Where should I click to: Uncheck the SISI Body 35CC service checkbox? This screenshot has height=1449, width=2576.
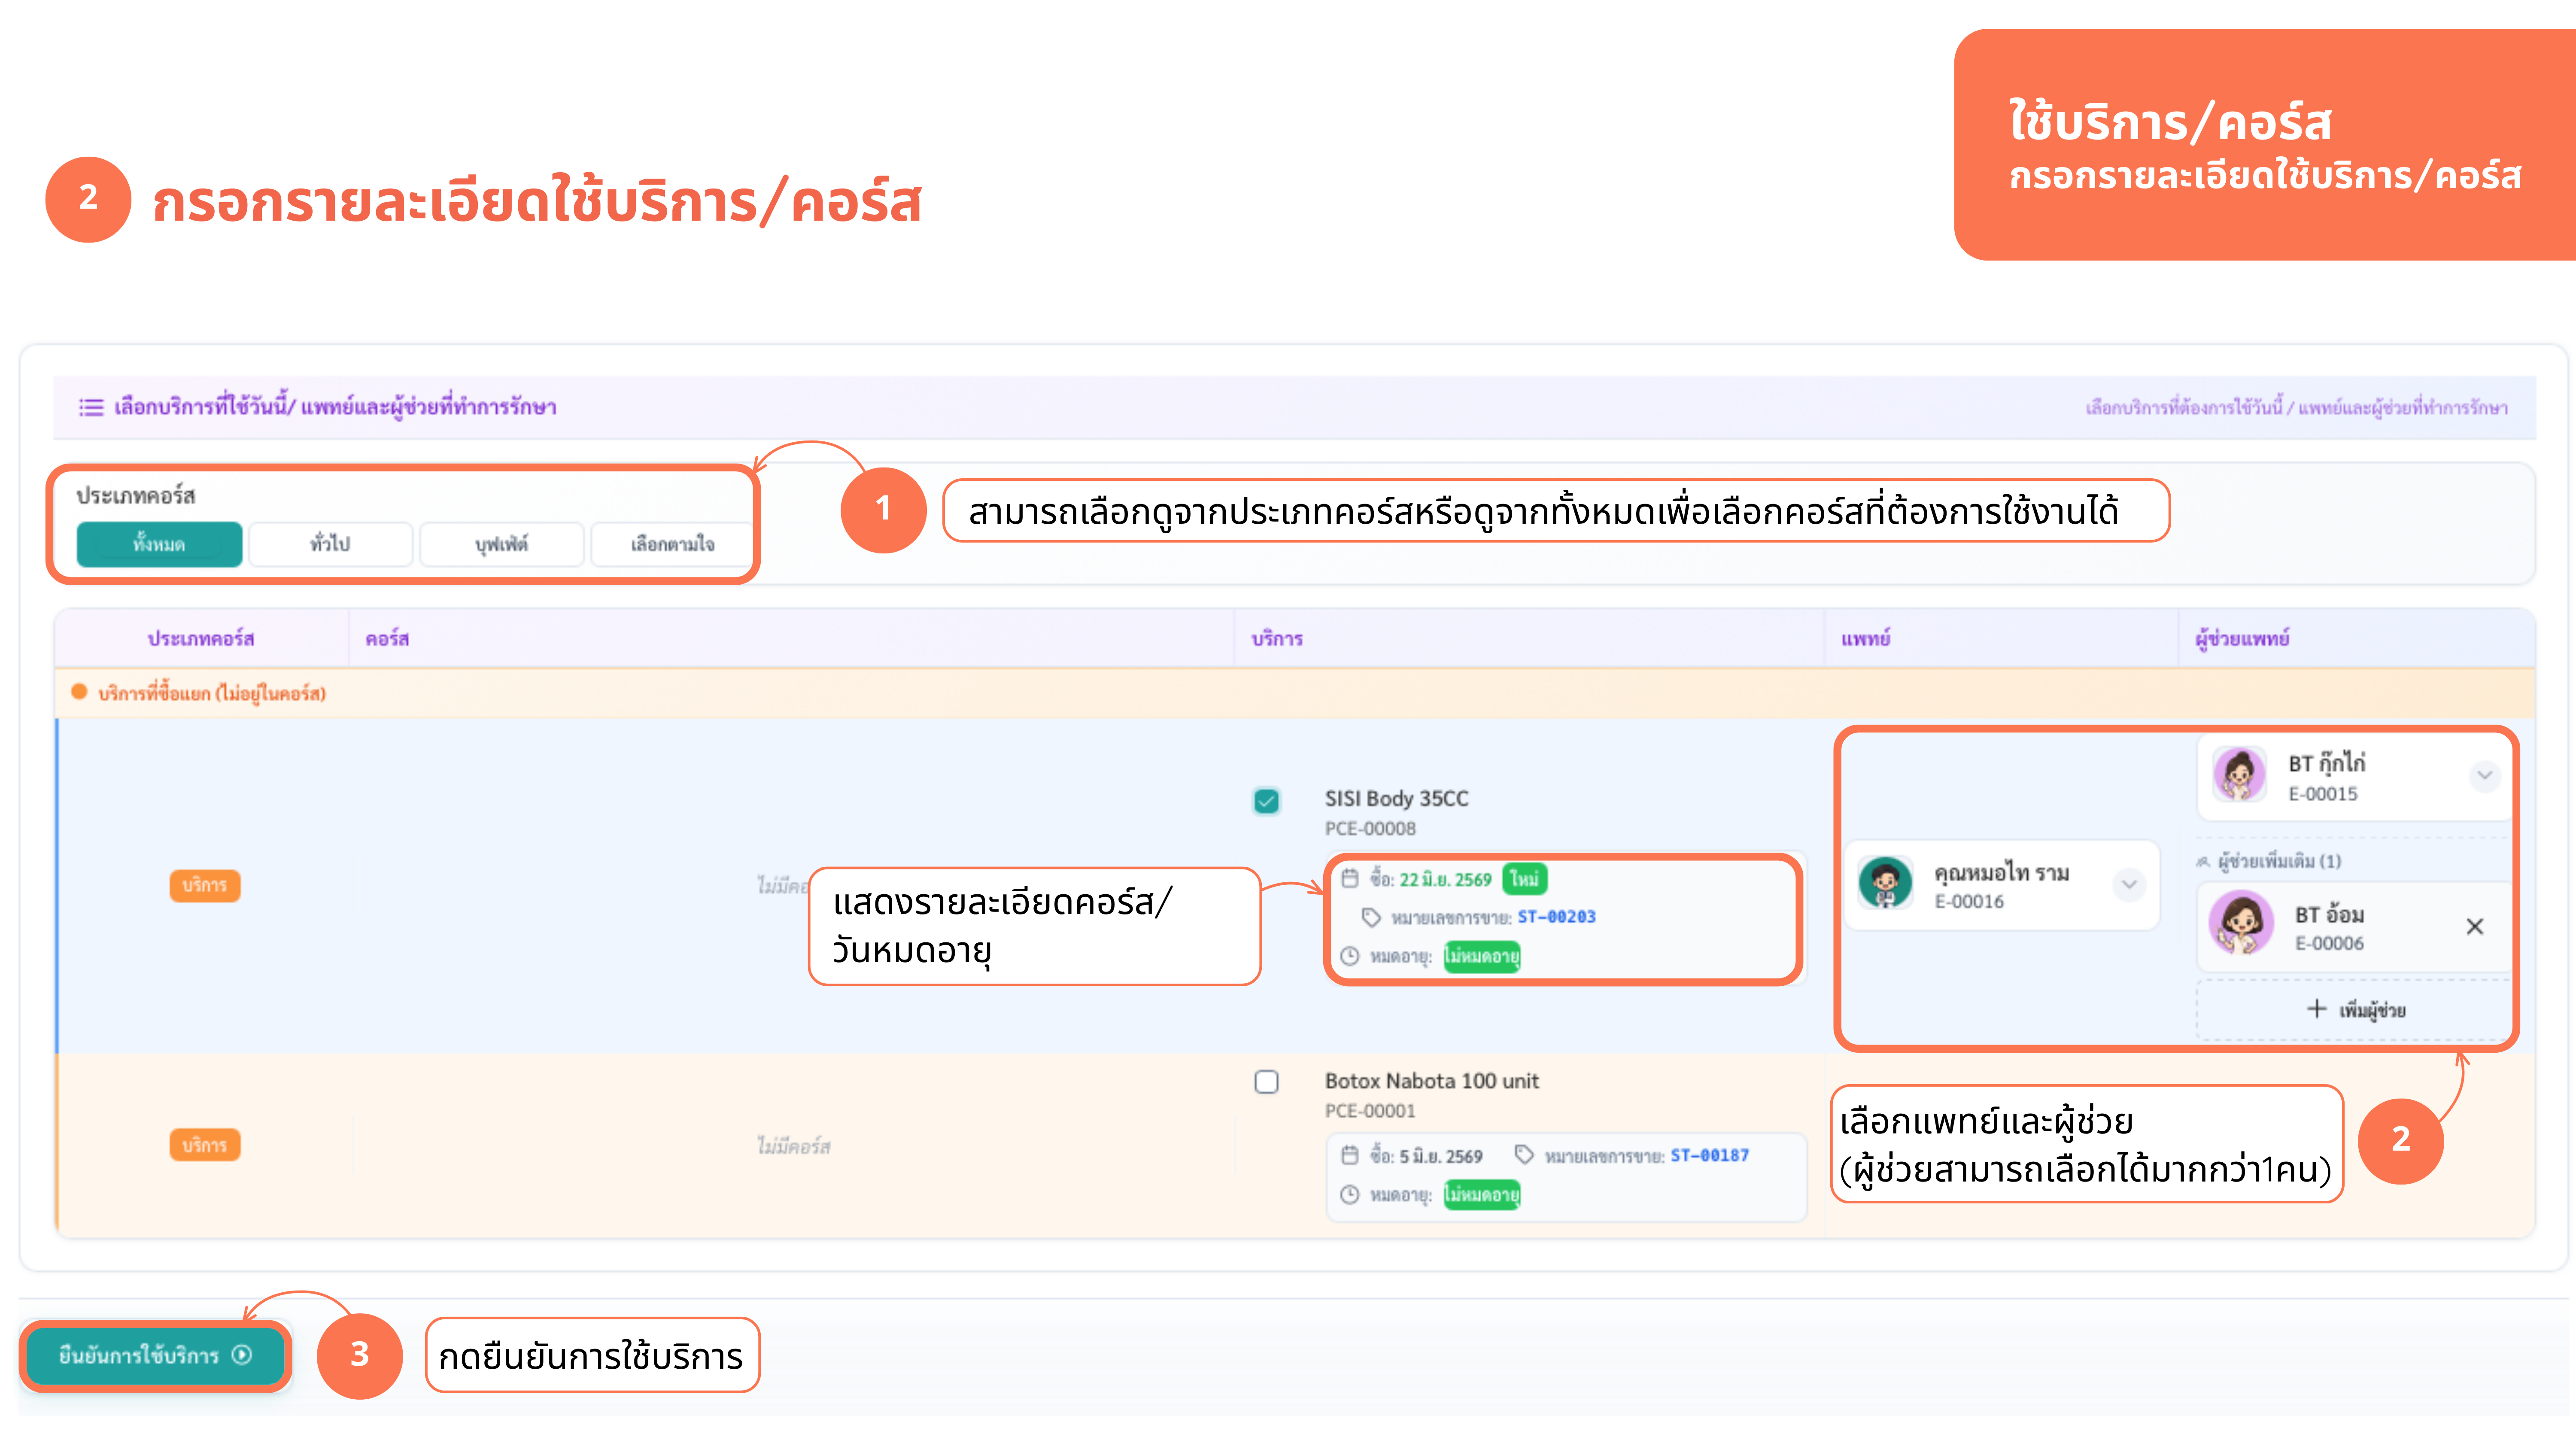pos(1266,801)
